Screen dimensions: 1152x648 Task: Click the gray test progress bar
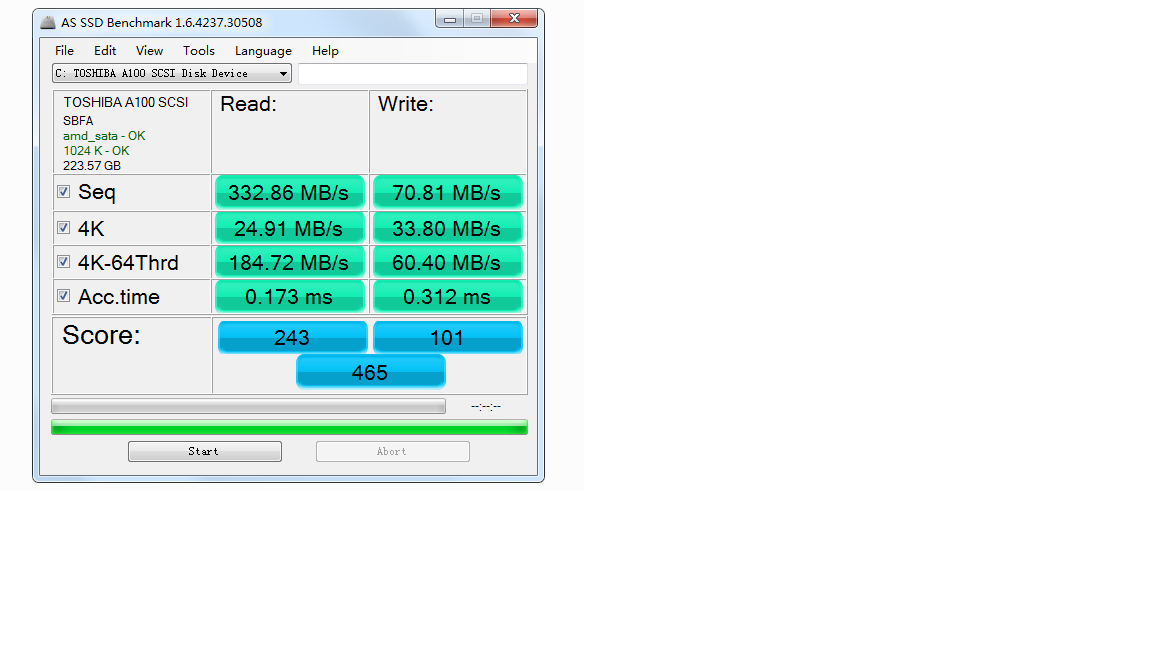coord(248,406)
